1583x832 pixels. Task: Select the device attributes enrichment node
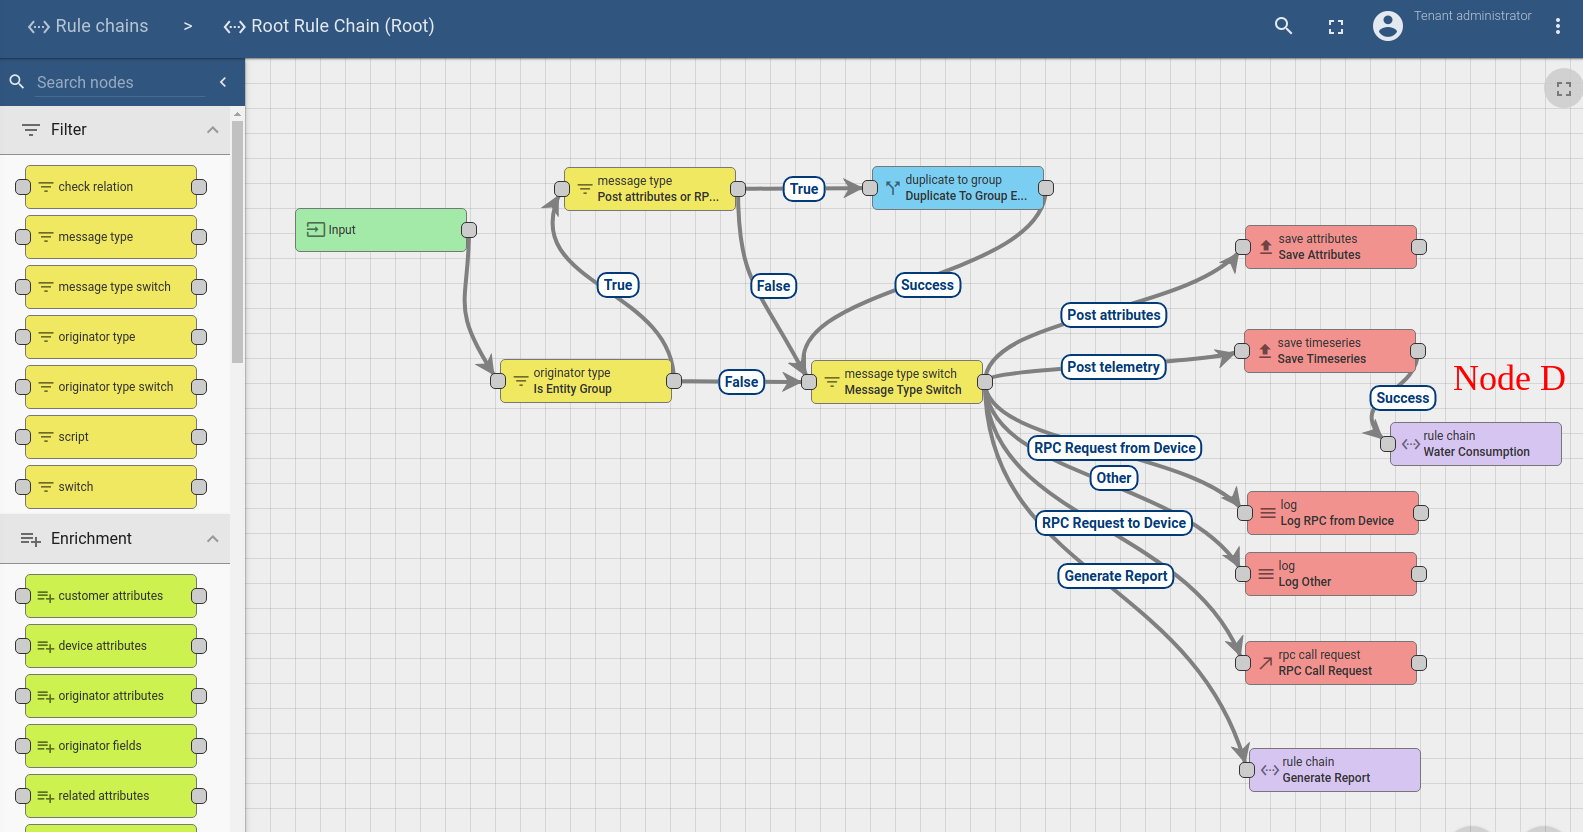point(111,646)
